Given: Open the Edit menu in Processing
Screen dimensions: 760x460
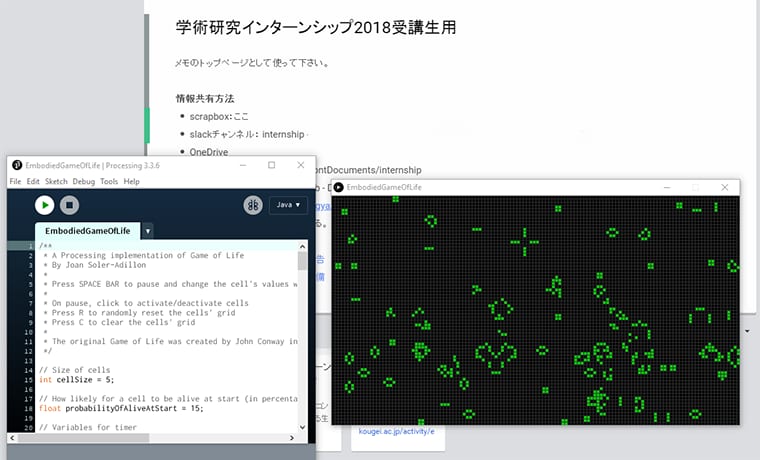Looking at the screenshot, I should (x=33, y=182).
